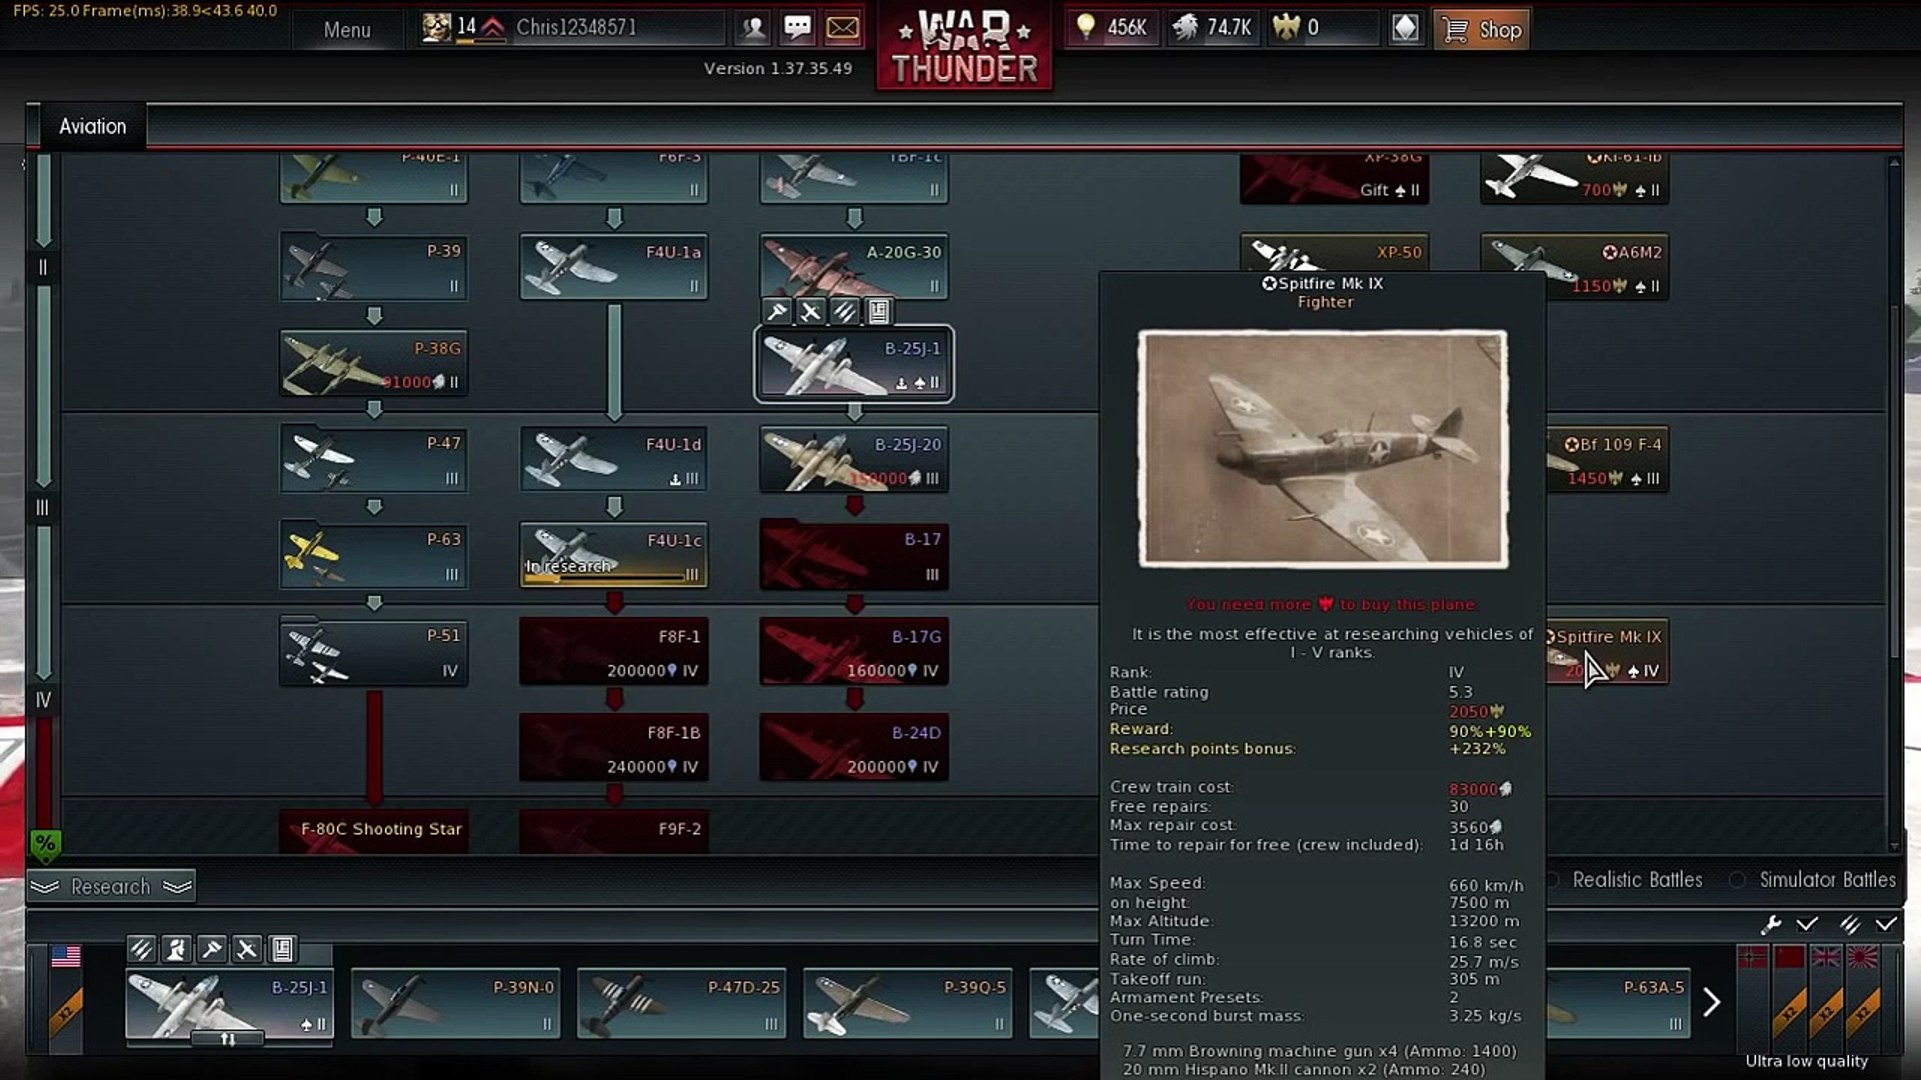Select the USA flag nation
The image size is (1921, 1080).
[x=66, y=957]
